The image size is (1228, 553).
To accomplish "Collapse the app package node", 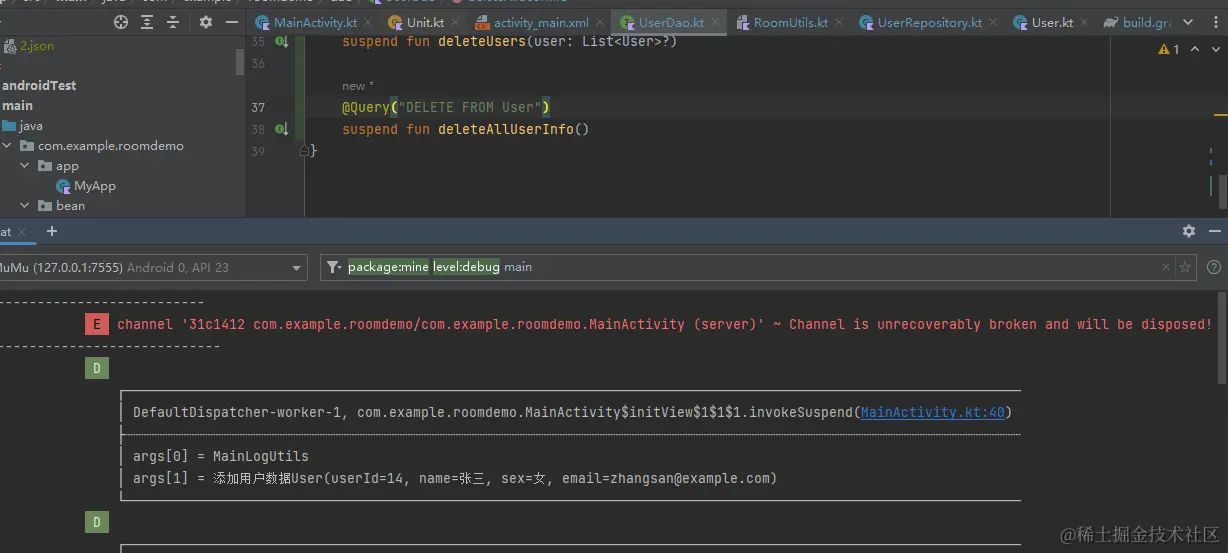I will pyautogui.click(x=25, y=166).
